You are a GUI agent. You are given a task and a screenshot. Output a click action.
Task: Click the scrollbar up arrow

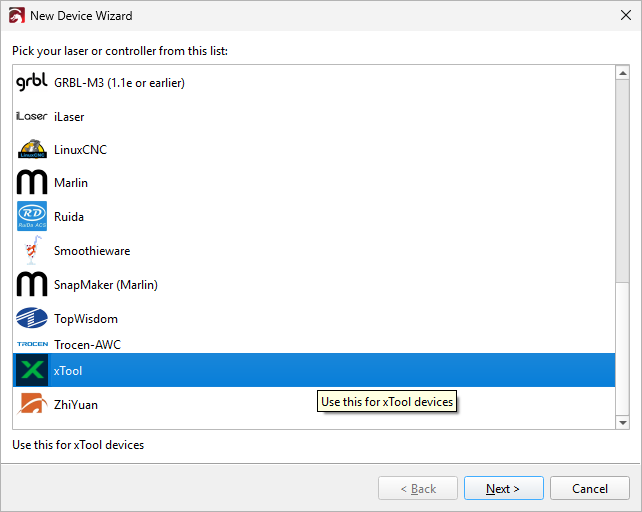[x=623, y=73]
